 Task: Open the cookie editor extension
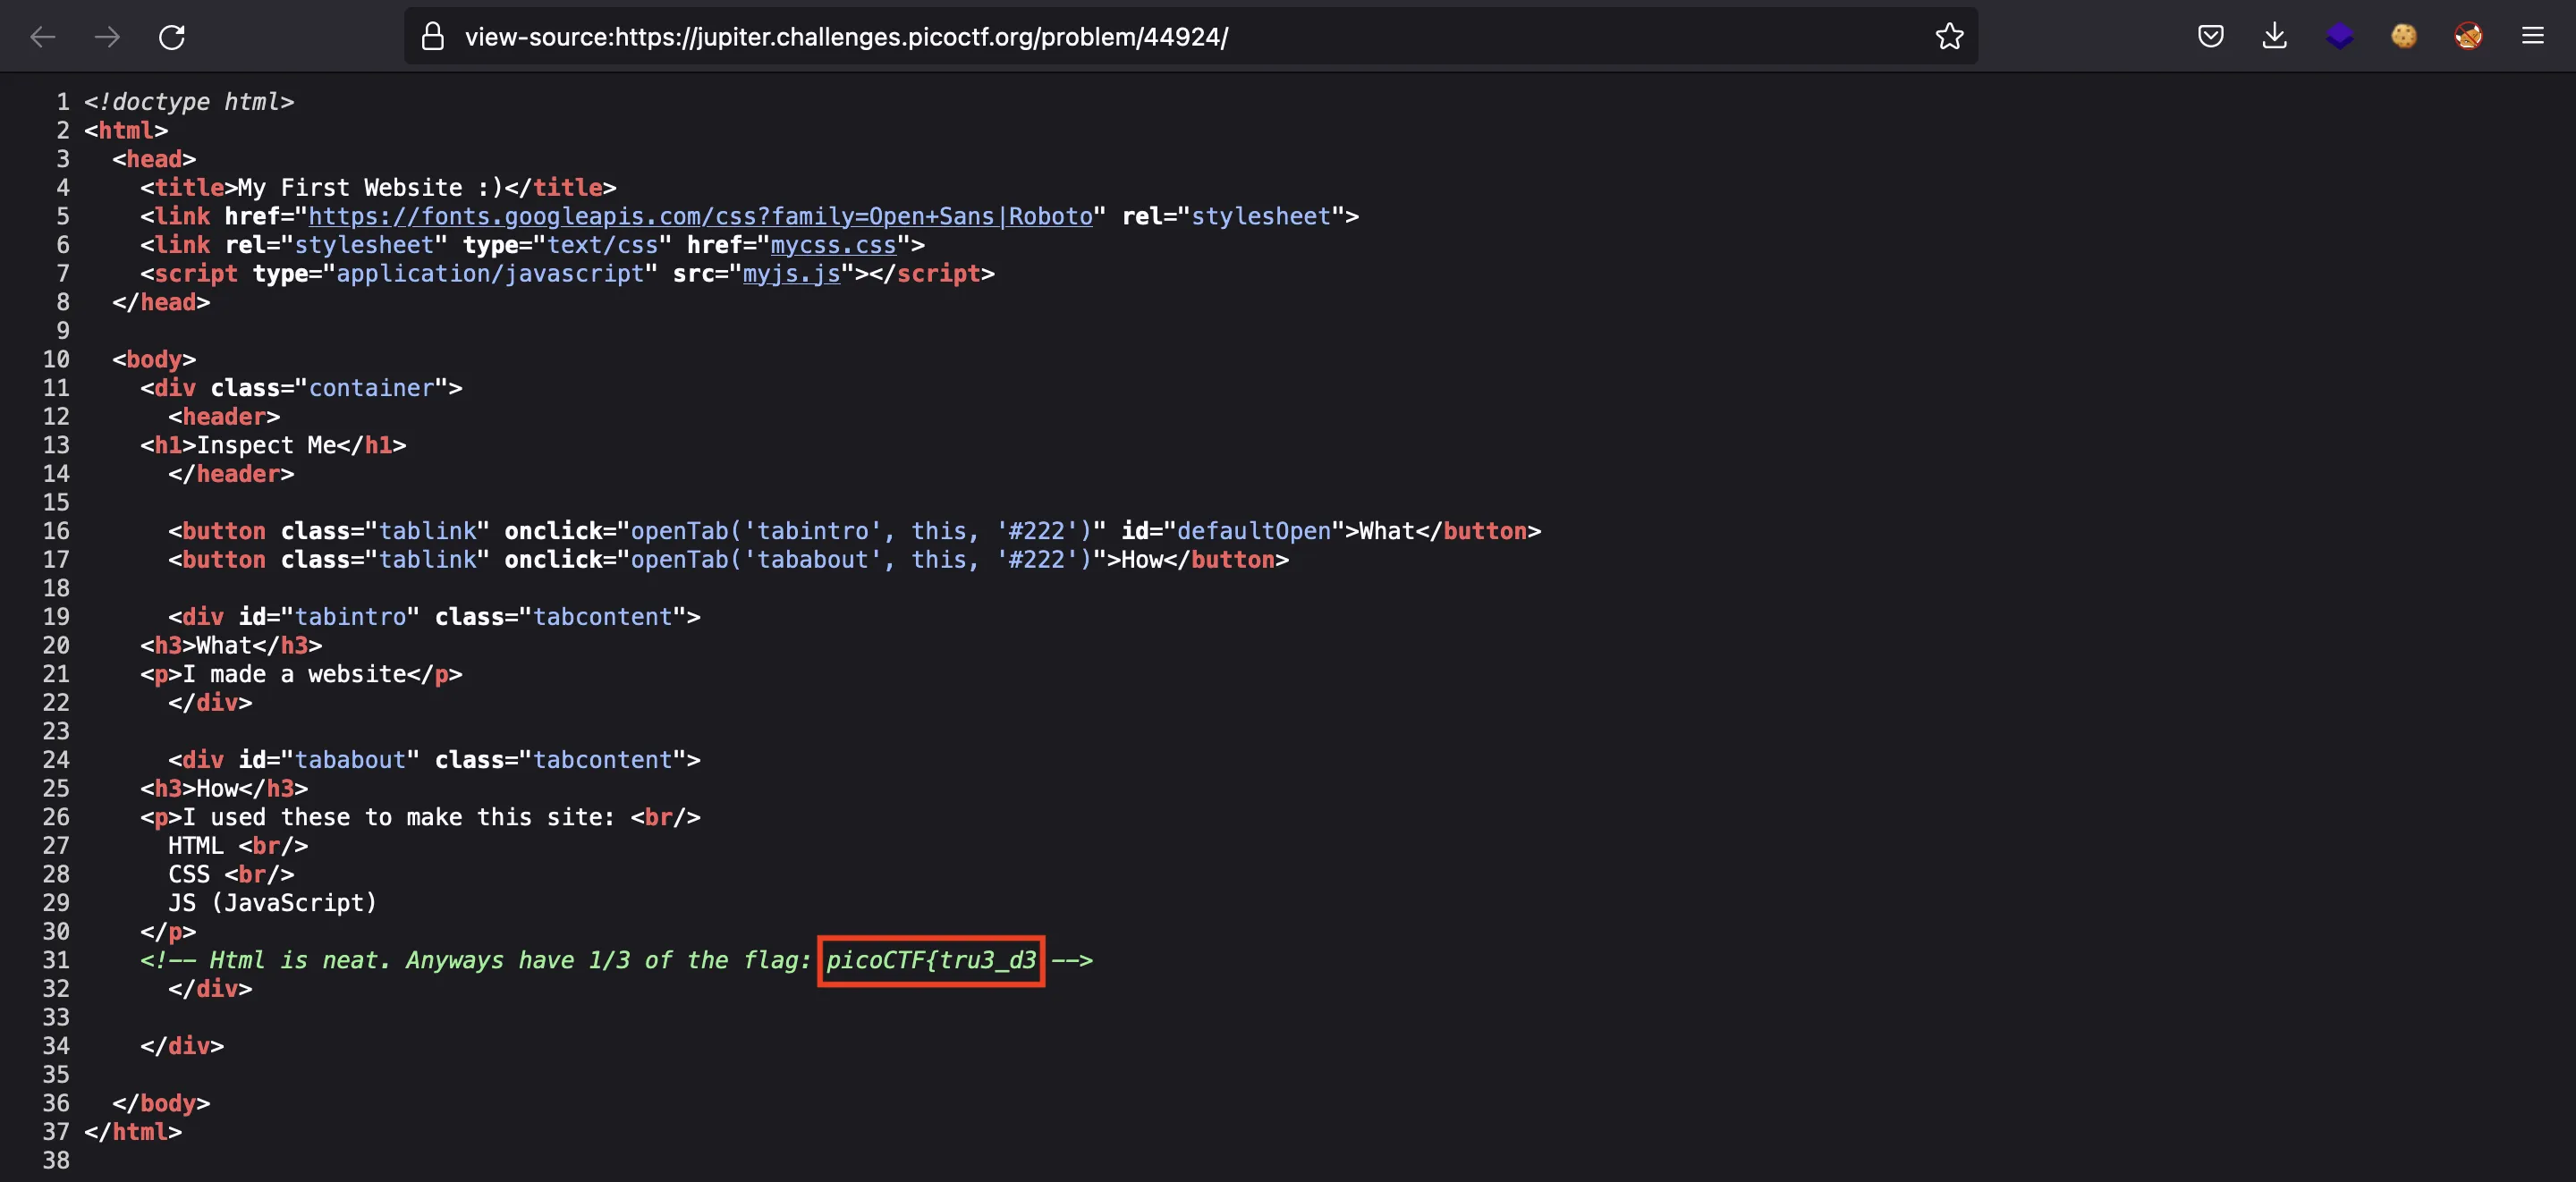(x=2404, y=37)
